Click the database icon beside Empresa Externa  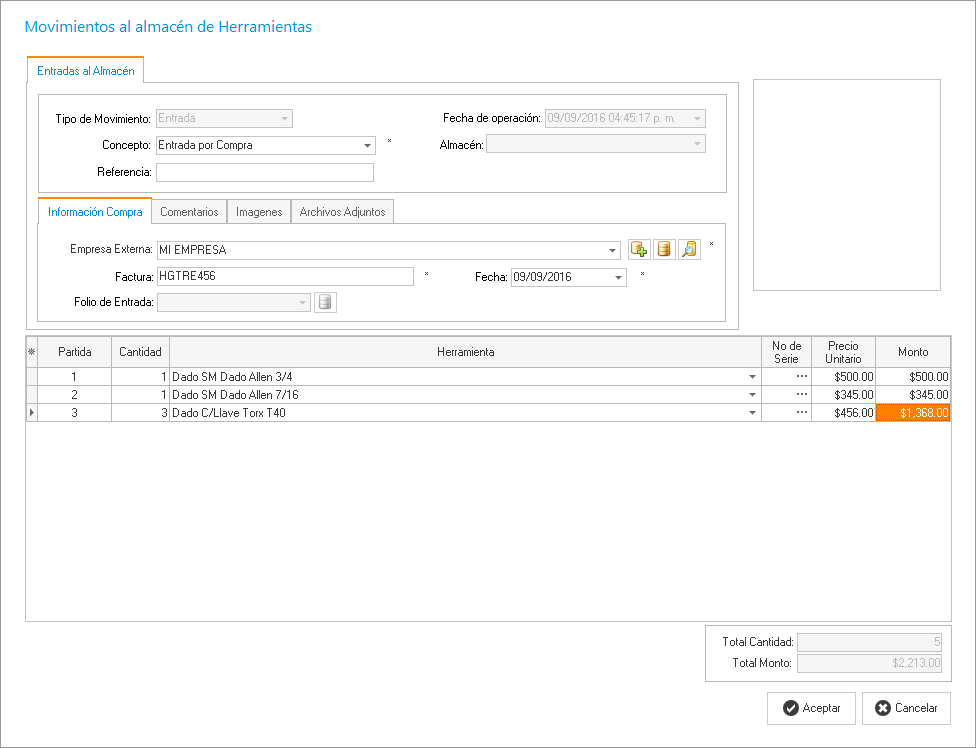(x=664, y=250)
